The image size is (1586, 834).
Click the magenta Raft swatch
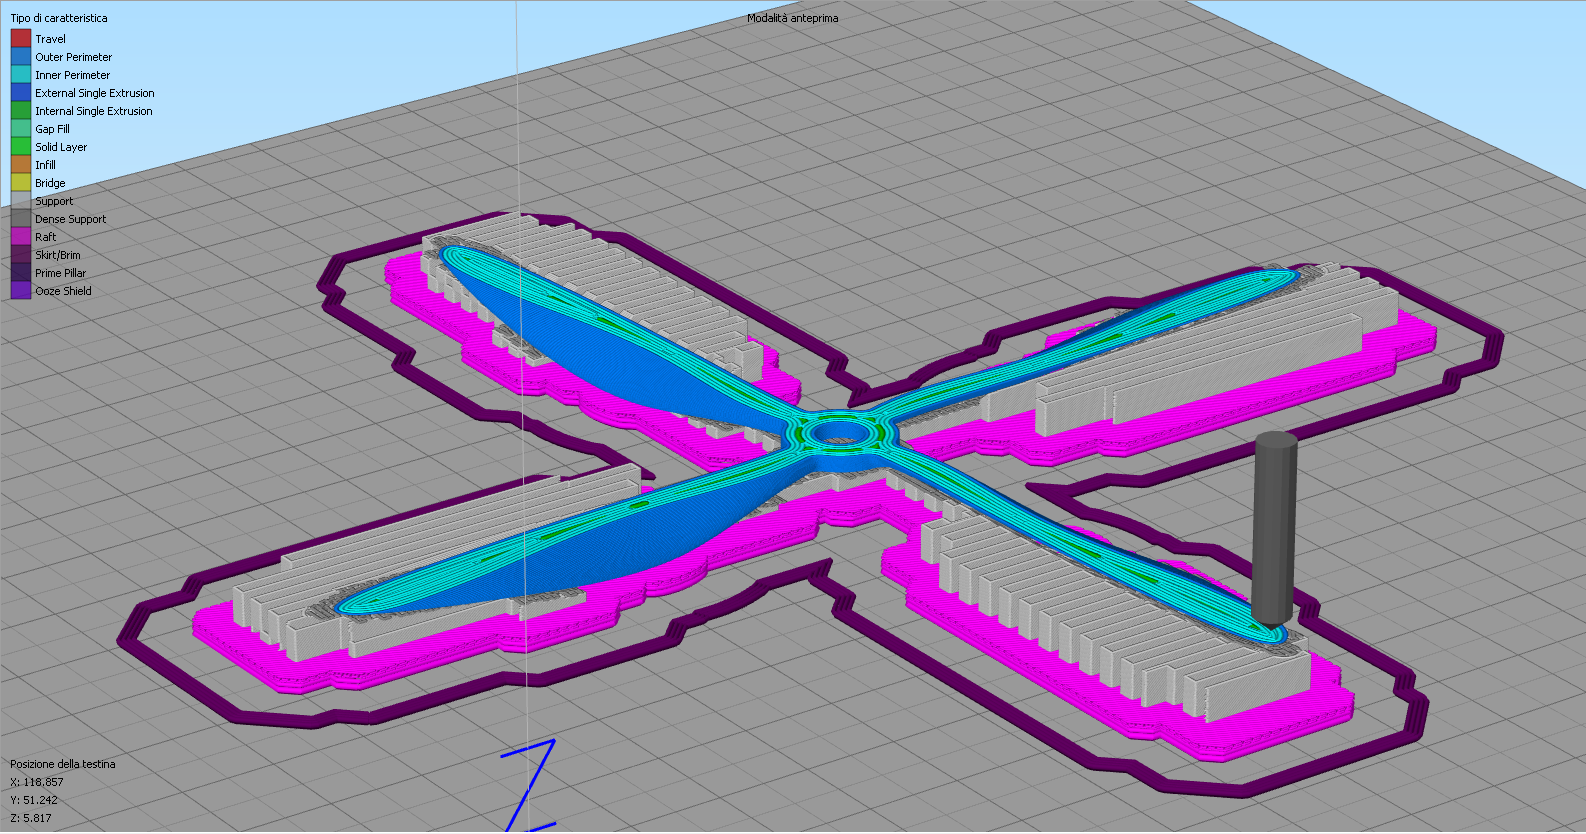[21, 237]
